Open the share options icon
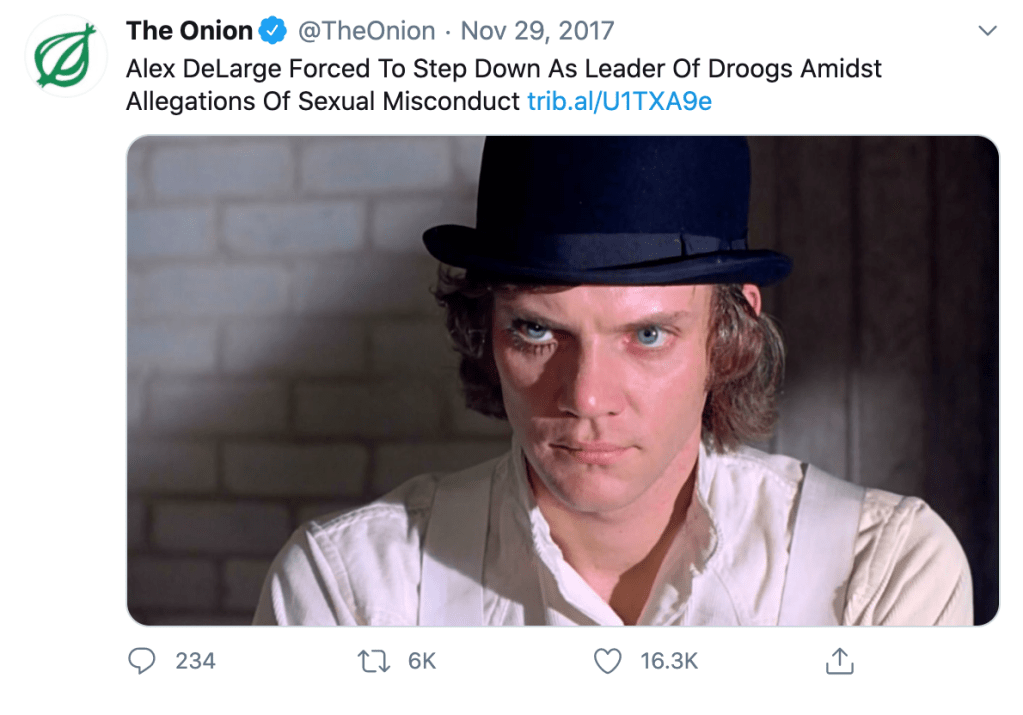1023x715 pixels. tap(840, 660)
